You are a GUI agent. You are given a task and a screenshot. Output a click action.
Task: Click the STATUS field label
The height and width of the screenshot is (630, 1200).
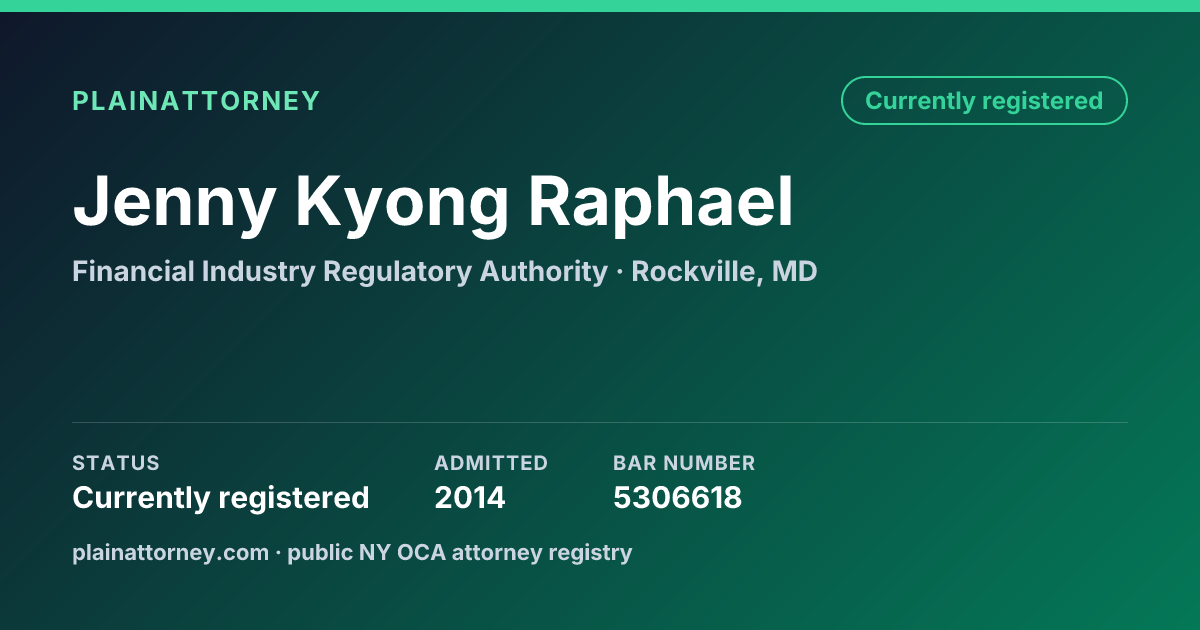coord(116,463)
